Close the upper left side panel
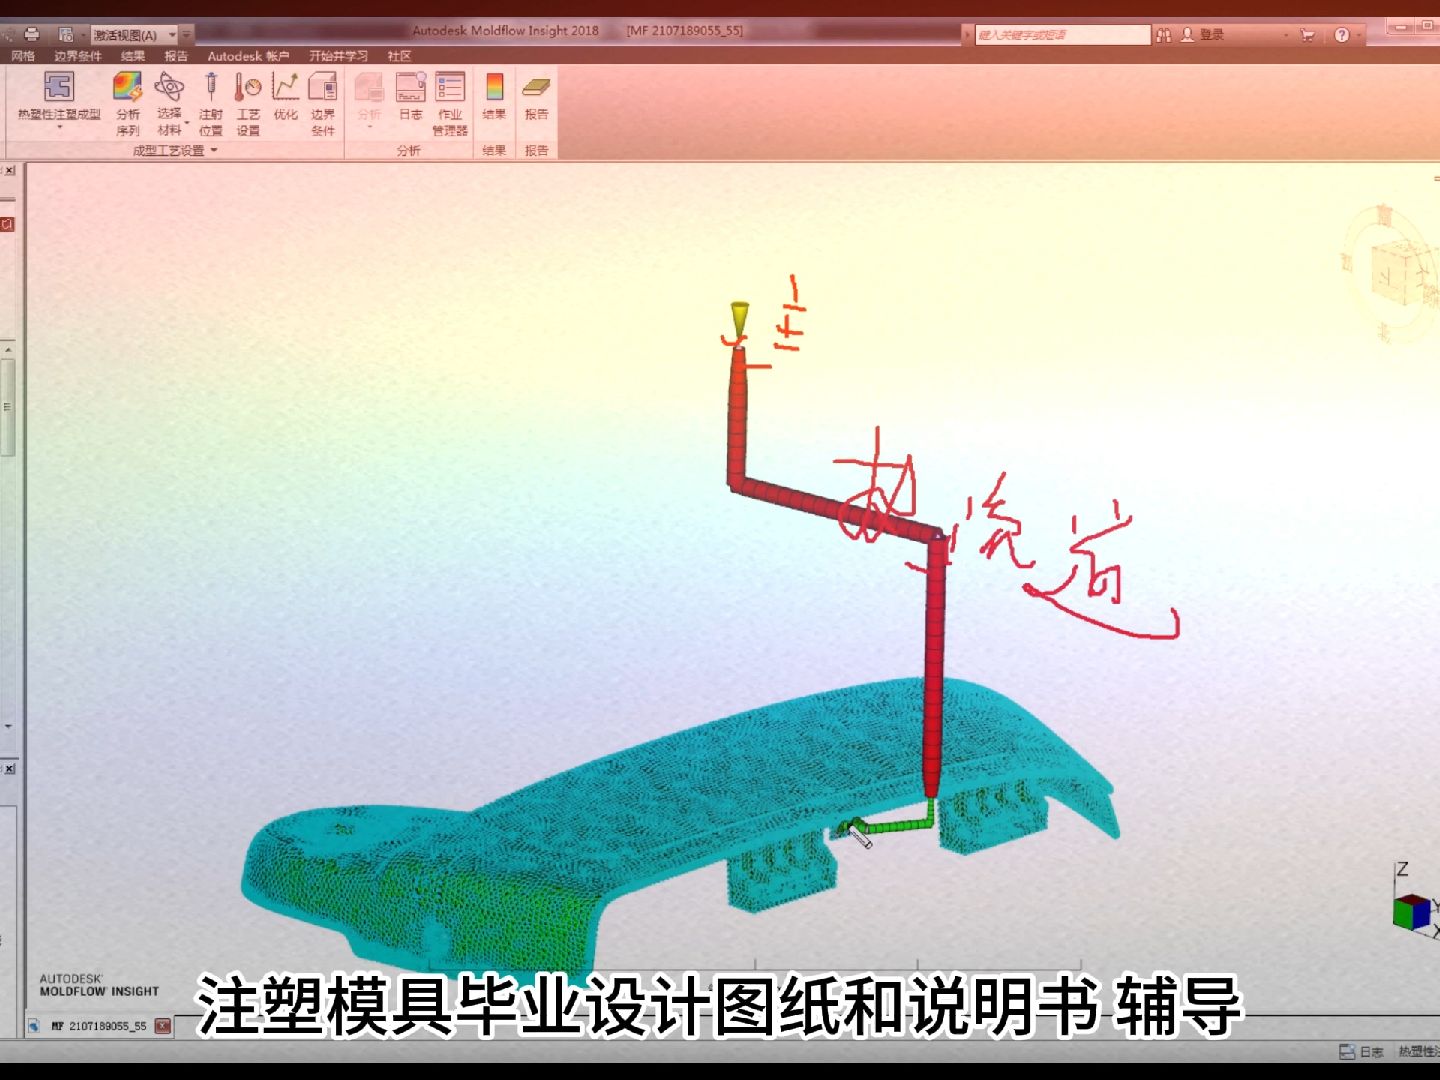This screenshot has width=1440, height=1080. click(x=9, y=171)
